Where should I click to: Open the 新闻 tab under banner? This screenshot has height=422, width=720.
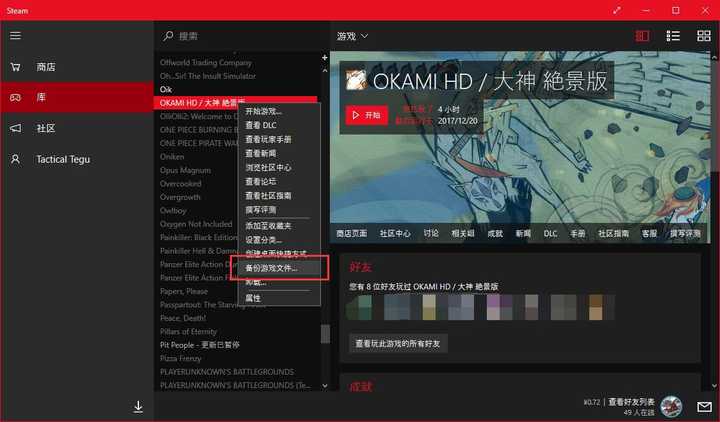(x=523, y=234)
